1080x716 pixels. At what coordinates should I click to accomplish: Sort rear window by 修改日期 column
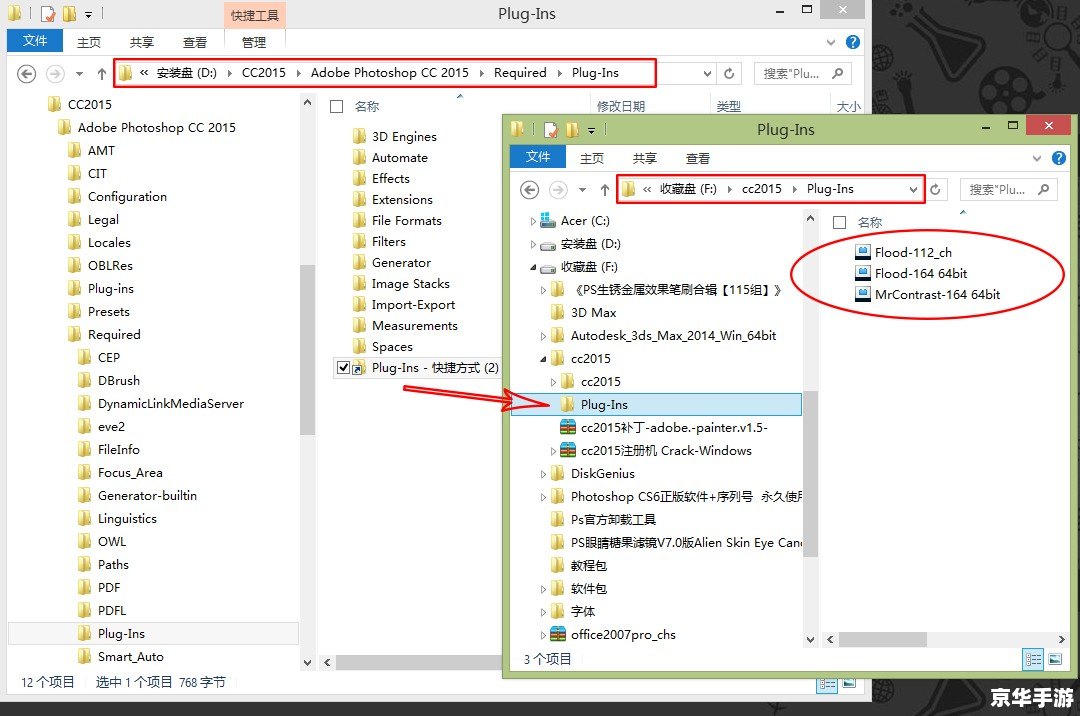click(621, 106)
